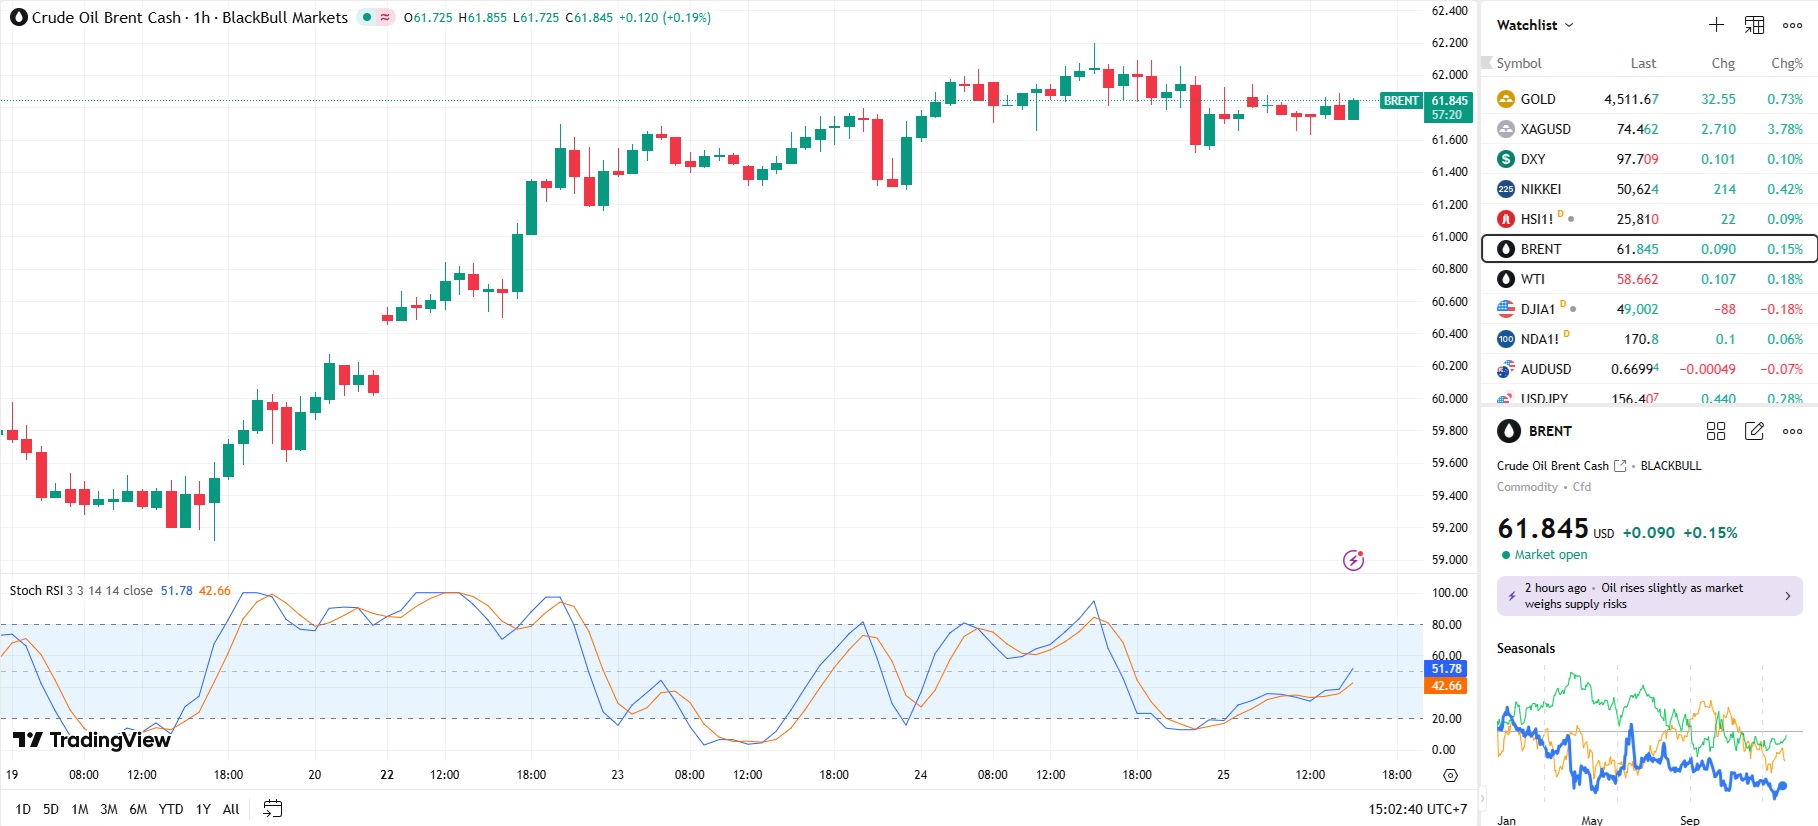Open the Watchlist advanced view icon
Image resolution: width=1818 pixels, height=826 pixels.
[1754, 25]
